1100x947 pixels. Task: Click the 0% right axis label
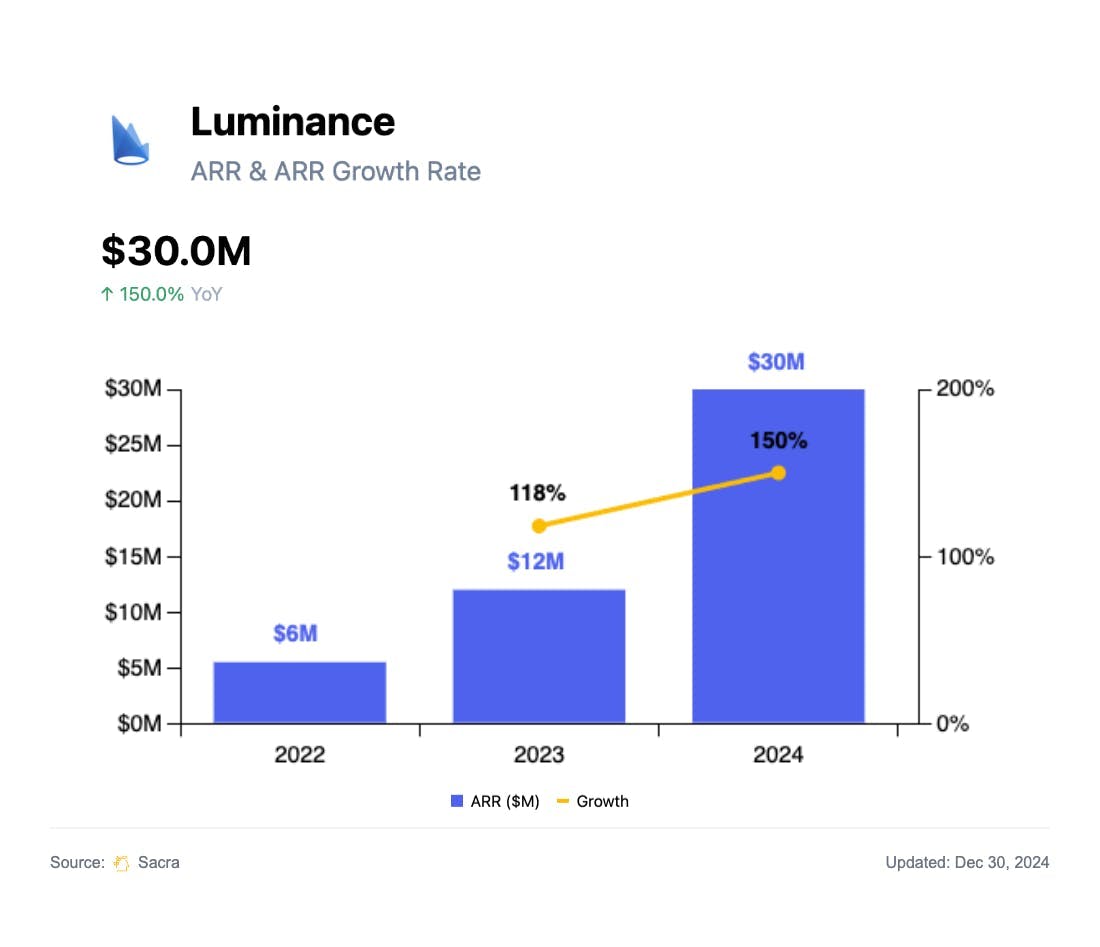[x=953, y=724]
